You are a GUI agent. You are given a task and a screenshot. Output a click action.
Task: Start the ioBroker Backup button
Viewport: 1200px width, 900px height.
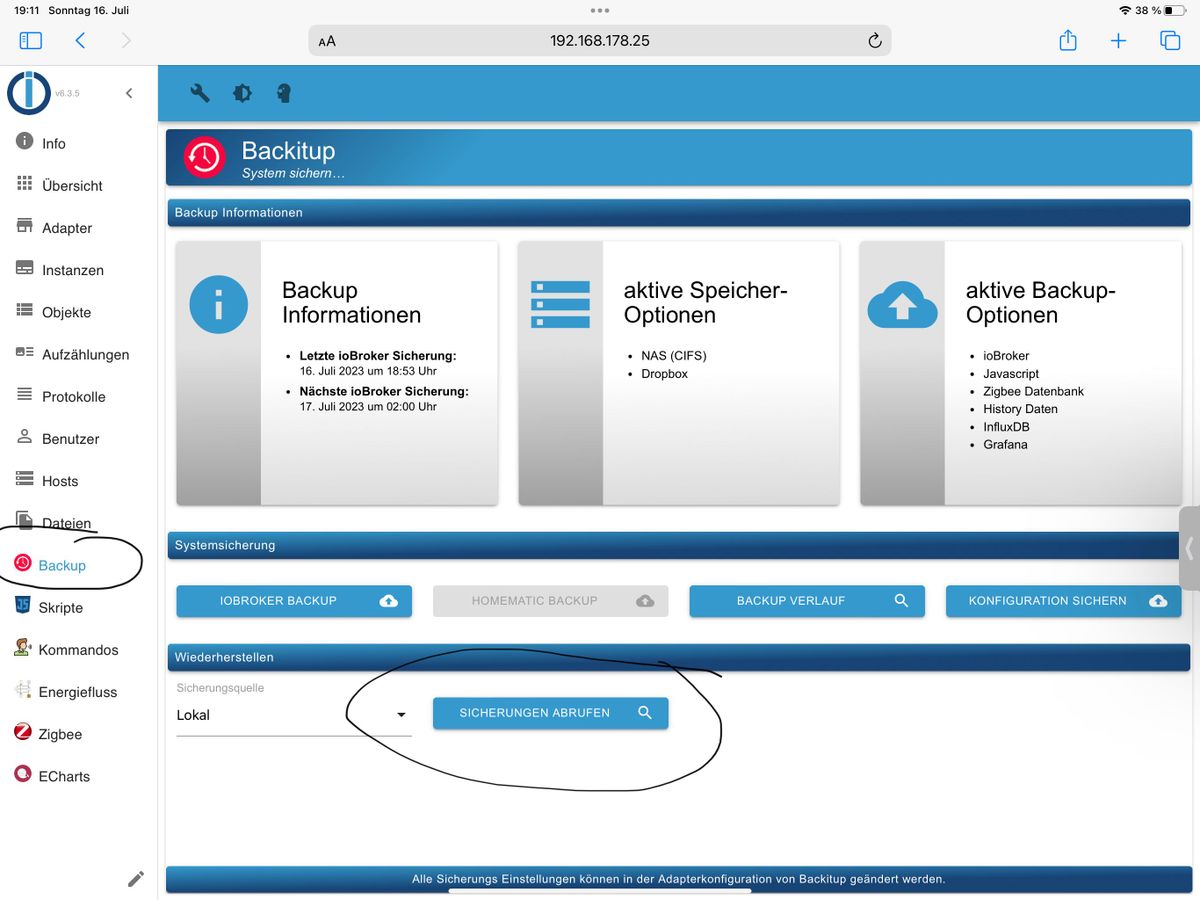pos(294,601)
